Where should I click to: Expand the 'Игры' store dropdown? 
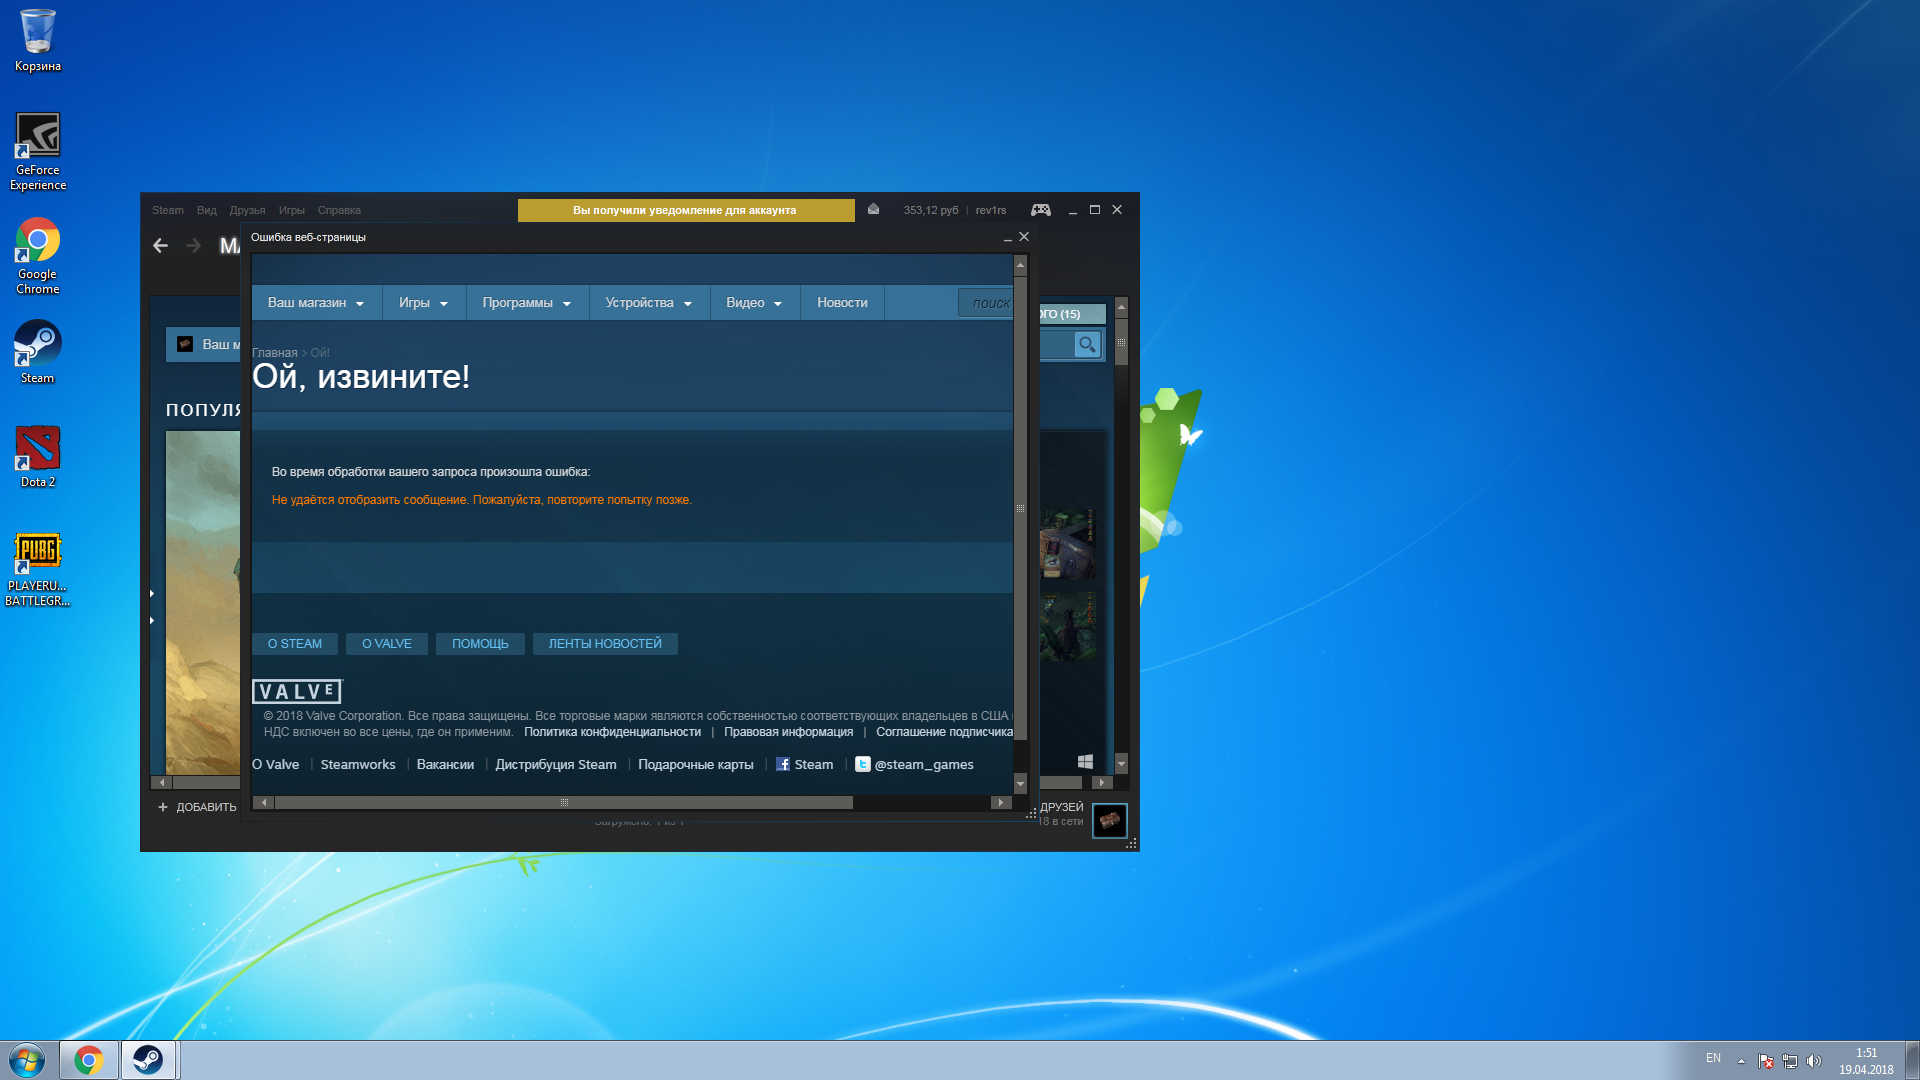(x=424, y=303)
